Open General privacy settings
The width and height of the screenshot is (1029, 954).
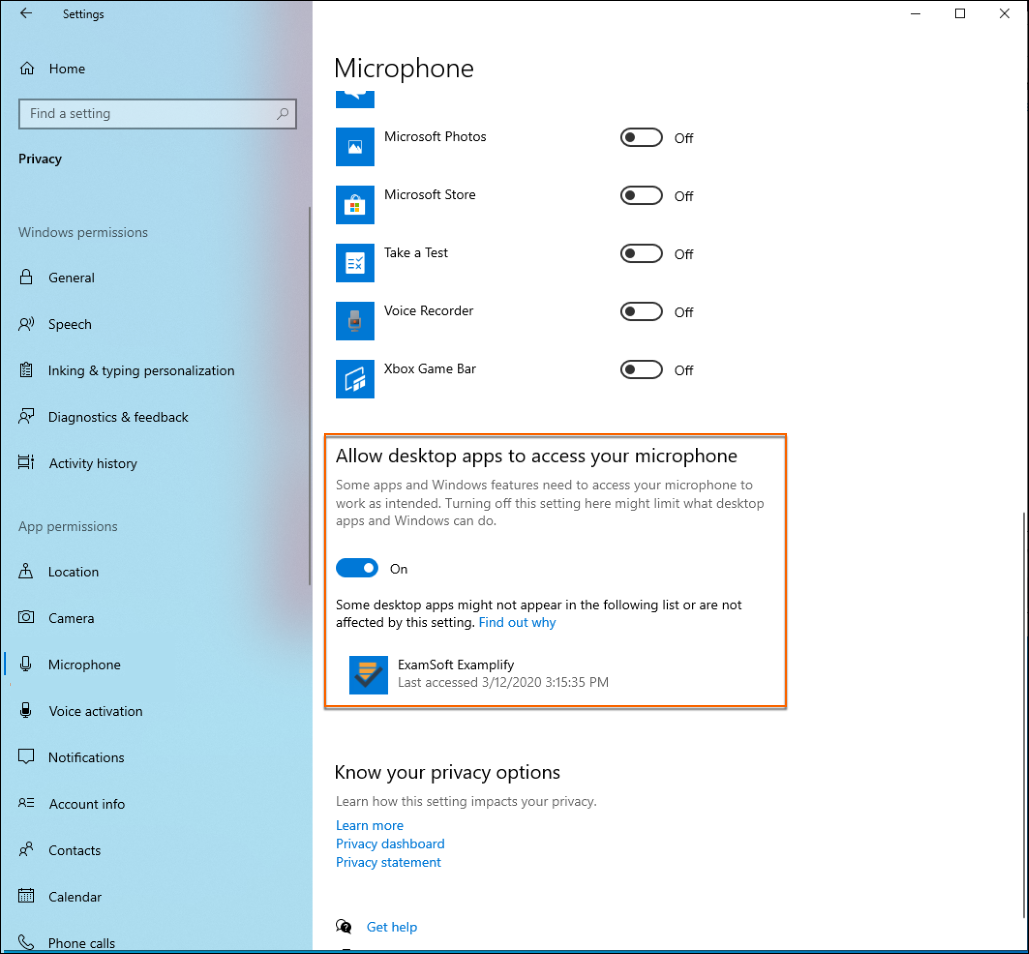(x=71, y=278)
